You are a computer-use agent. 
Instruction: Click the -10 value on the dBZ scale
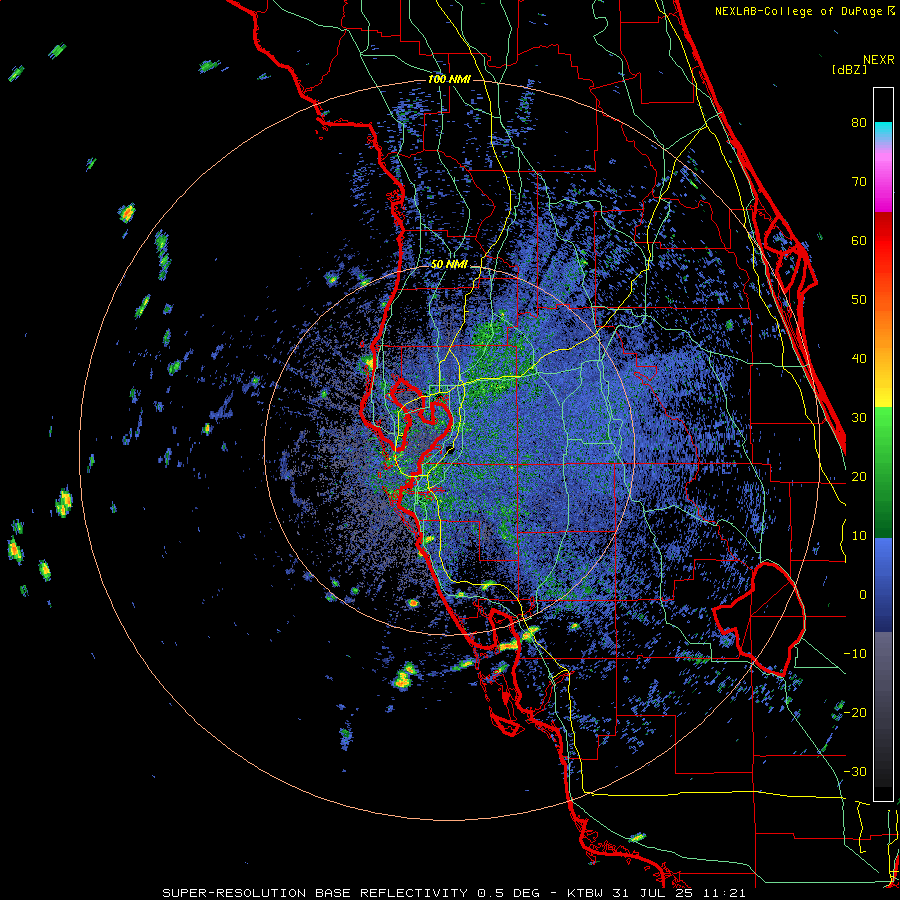tap(855, 654)
